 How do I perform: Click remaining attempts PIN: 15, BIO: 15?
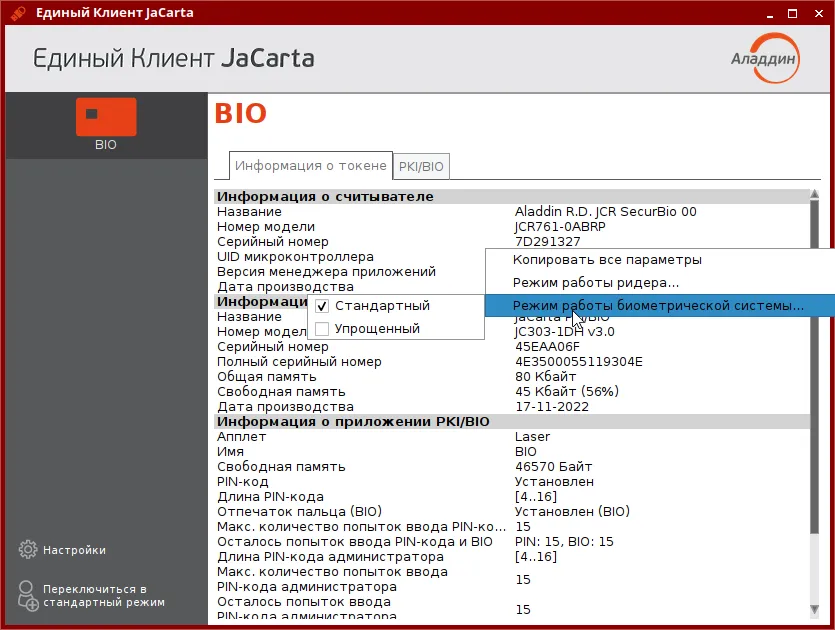pos(564,542)
